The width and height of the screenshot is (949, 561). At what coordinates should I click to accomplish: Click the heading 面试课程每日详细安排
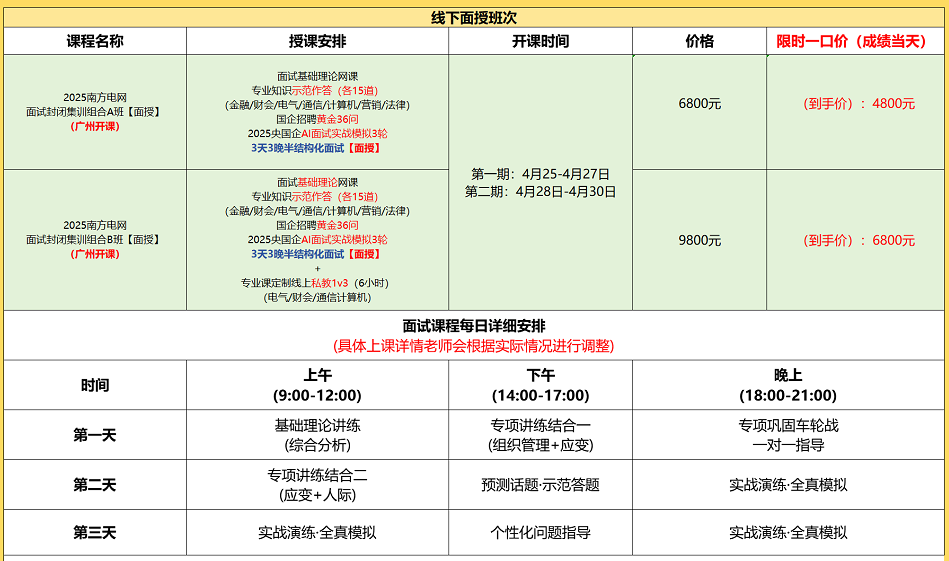coord(474,326)
